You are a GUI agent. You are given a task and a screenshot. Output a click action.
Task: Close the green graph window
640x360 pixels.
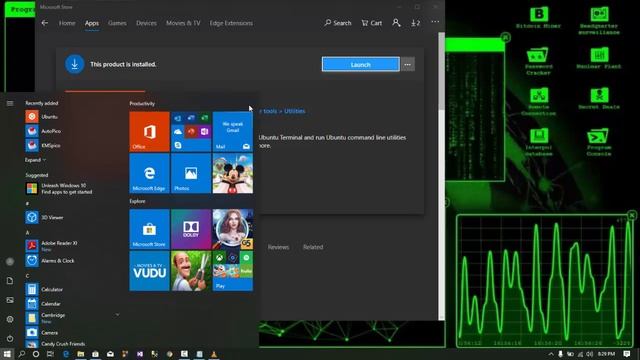(631, 215)
